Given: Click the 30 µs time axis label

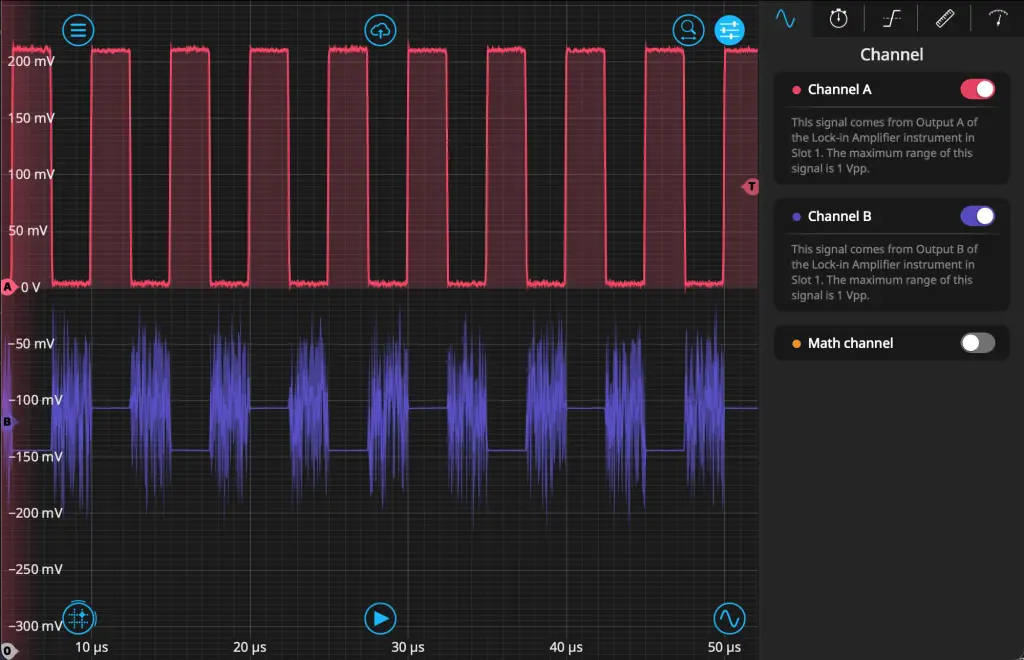Looking at the screenshot, I should pos(408,647).
